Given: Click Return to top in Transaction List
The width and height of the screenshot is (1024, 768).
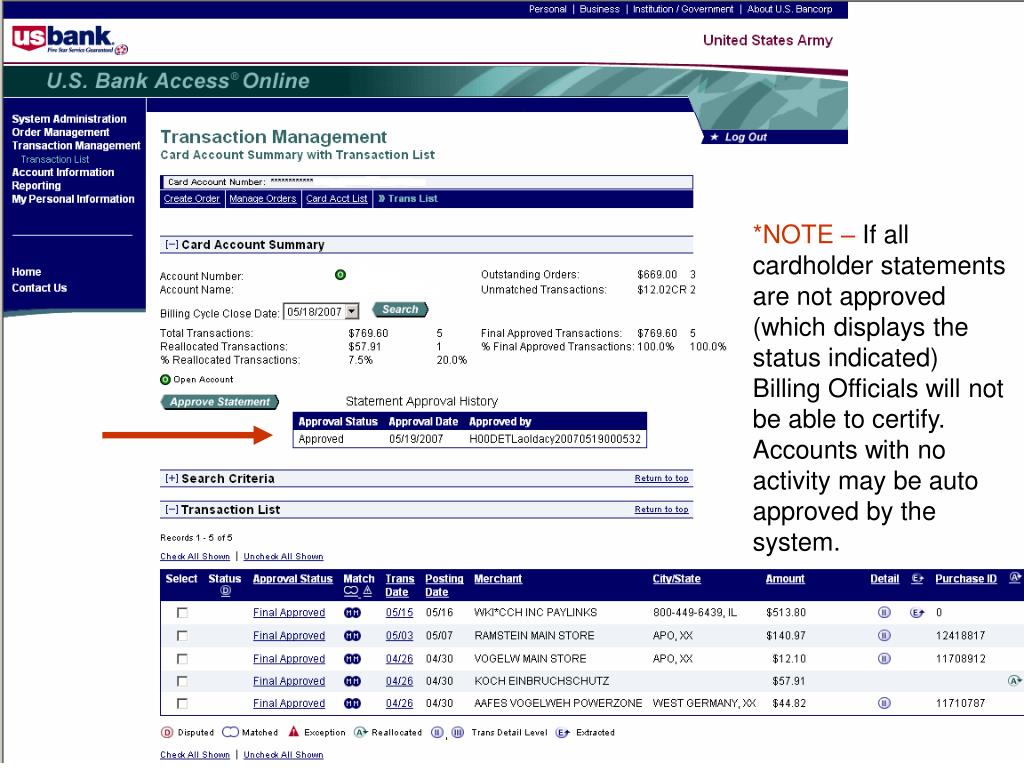Looking at the screenshot, I should coord(662,509).
